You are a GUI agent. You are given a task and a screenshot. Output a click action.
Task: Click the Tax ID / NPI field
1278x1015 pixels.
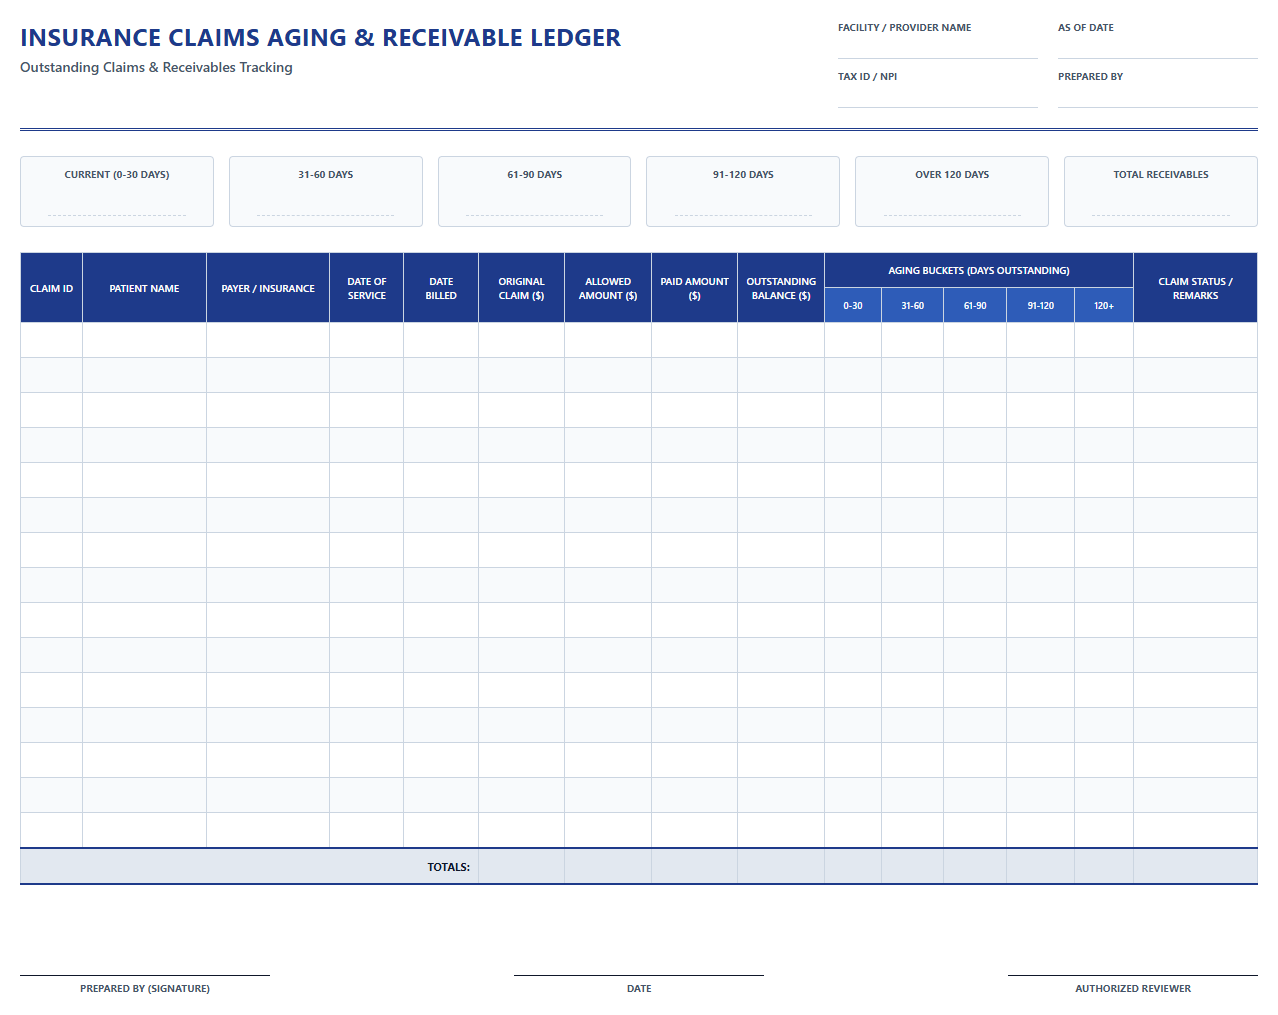coord(938,96)
